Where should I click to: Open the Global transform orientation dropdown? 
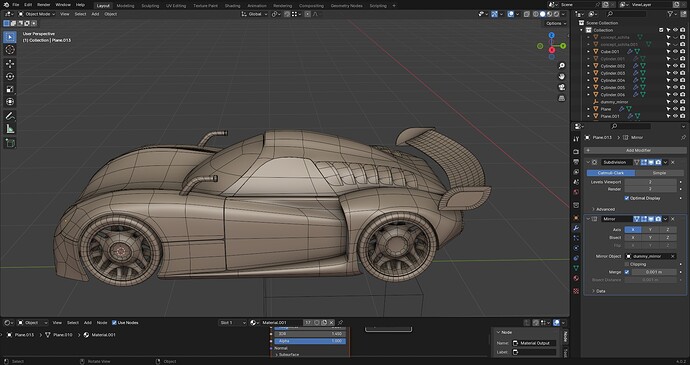(254, 14)
